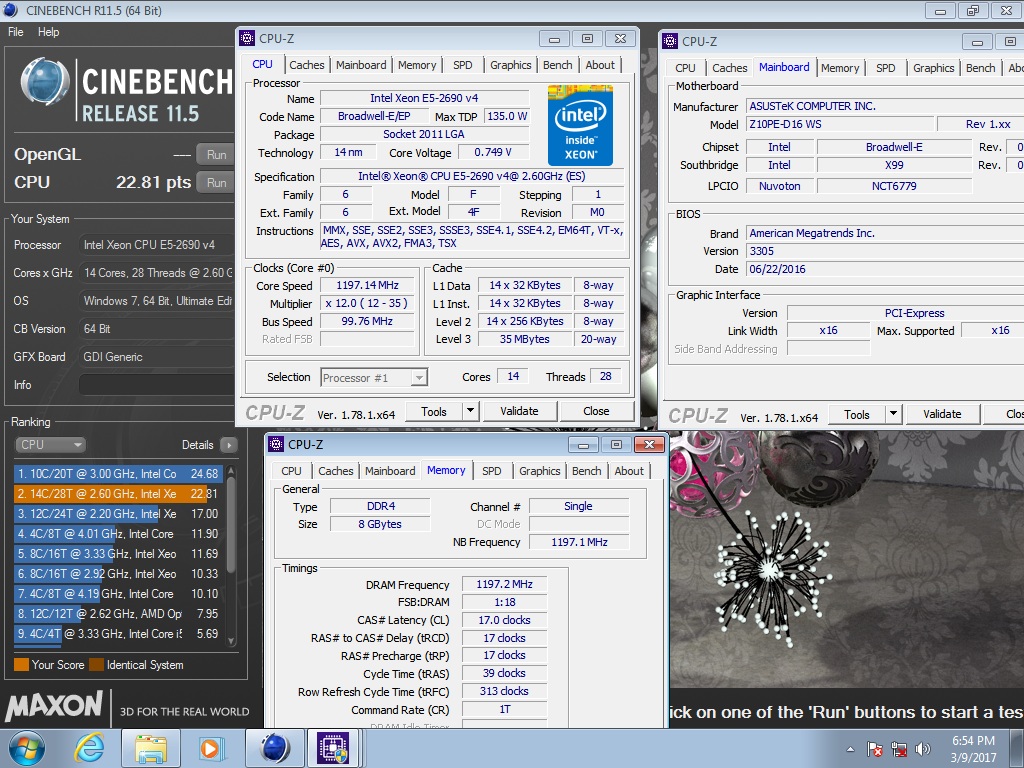The image size is (1024, 768).
Task: Select ranking row 10C/20T @ 3.00 GHz
Action: [x=118, y=473]
